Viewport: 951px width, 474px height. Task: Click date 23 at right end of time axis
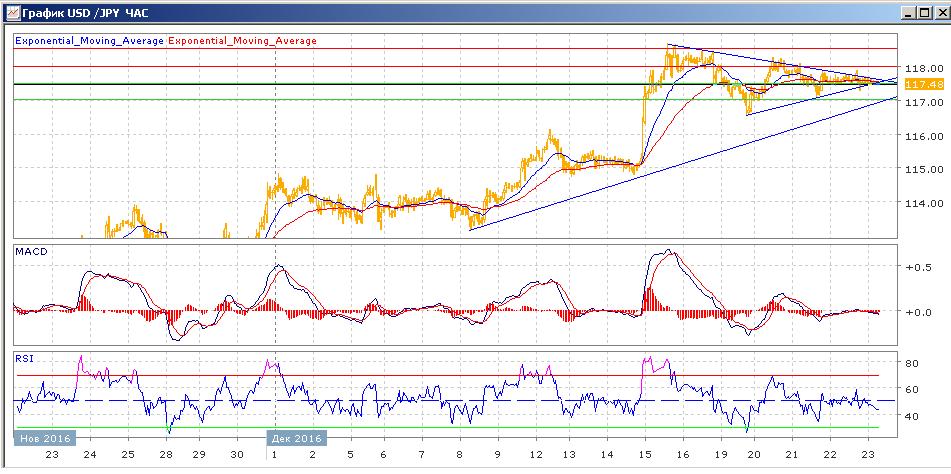pos(868,455)
